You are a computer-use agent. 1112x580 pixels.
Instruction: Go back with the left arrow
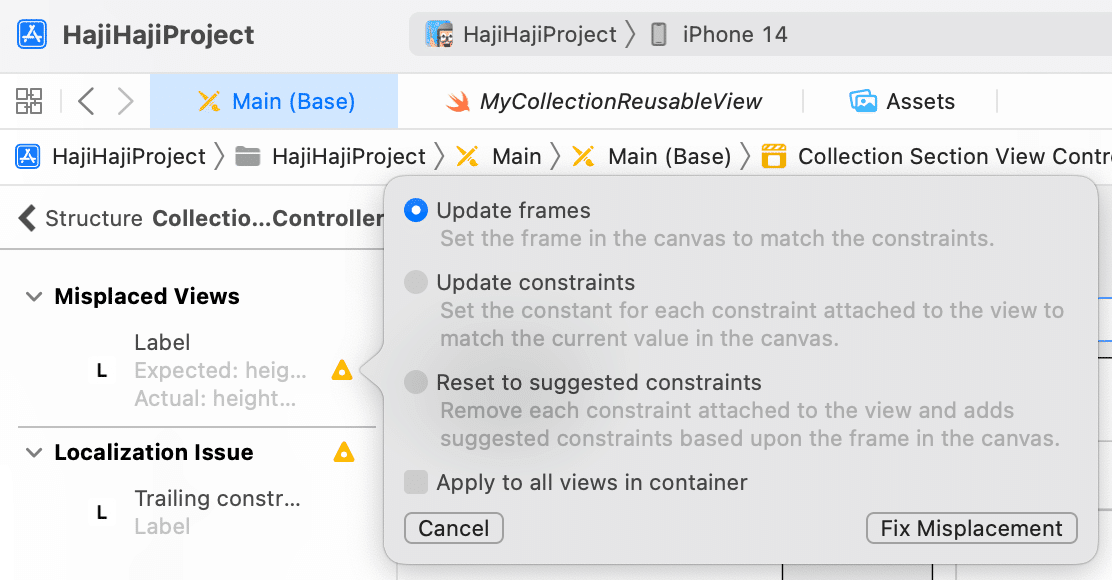point(86,101)
